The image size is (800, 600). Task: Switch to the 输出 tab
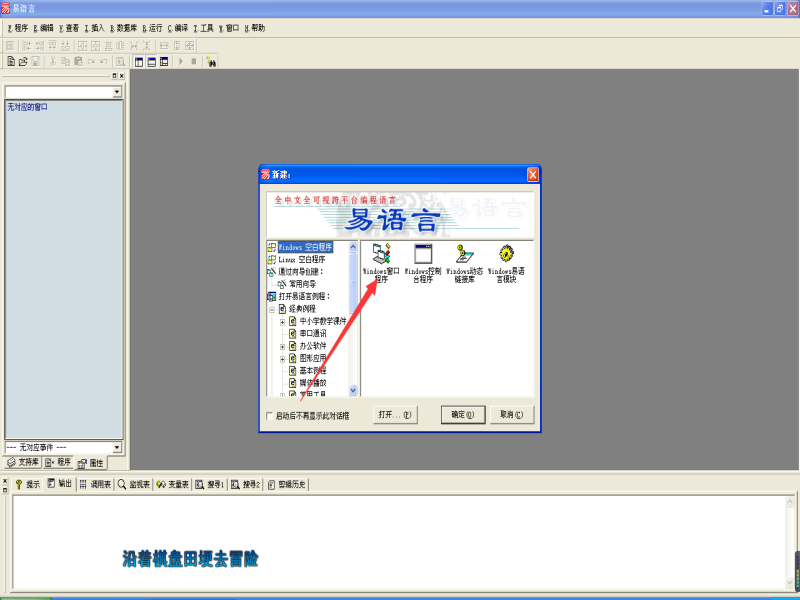click(x=60, y=484)
